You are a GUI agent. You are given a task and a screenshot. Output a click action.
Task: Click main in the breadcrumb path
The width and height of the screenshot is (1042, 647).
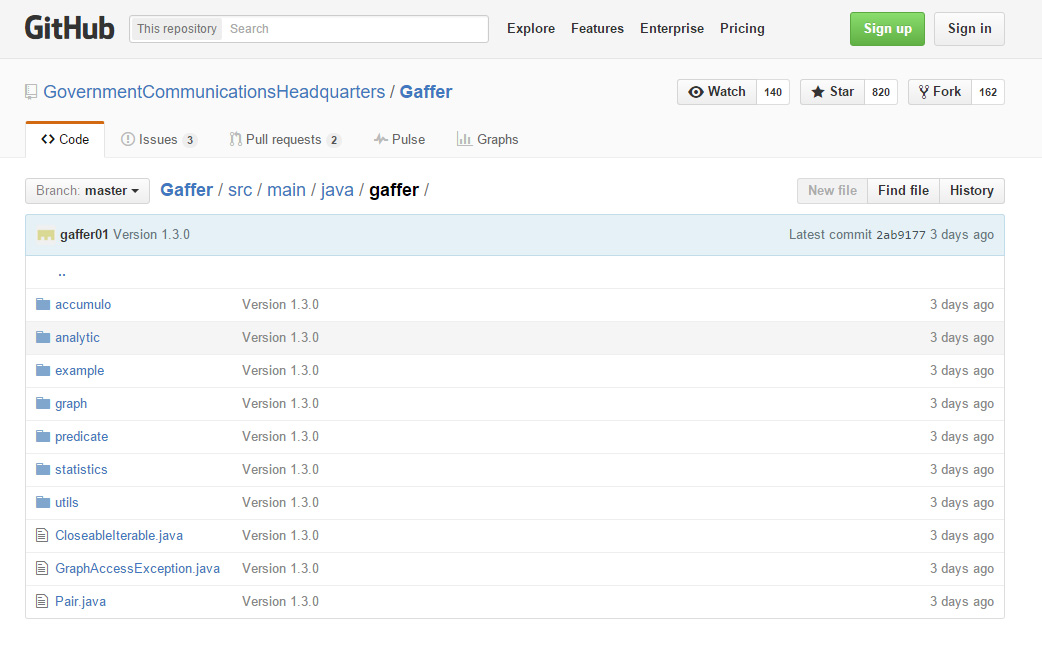(x=286, y=190)
